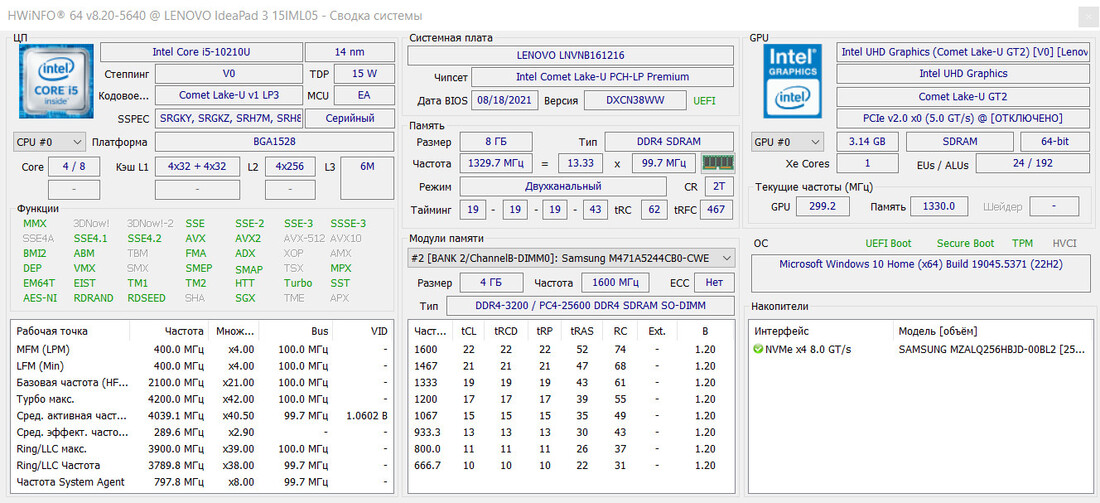Click the Intel UHD Graphics (Comet Lake-U GT2) GPU name field

point(962,52)
